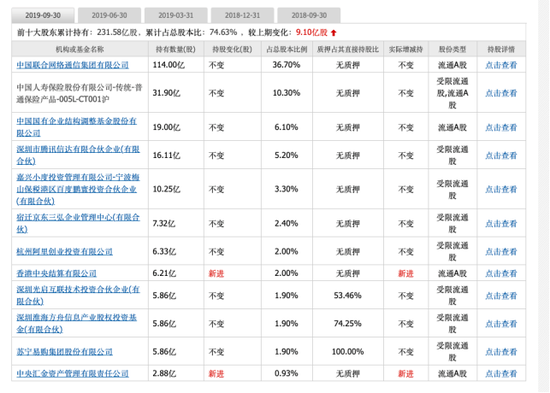Image resolution: width=550 pixels, height=393 pixels.
Task: Open the 2019-03-31 tab
Action: tap(176, 15)
